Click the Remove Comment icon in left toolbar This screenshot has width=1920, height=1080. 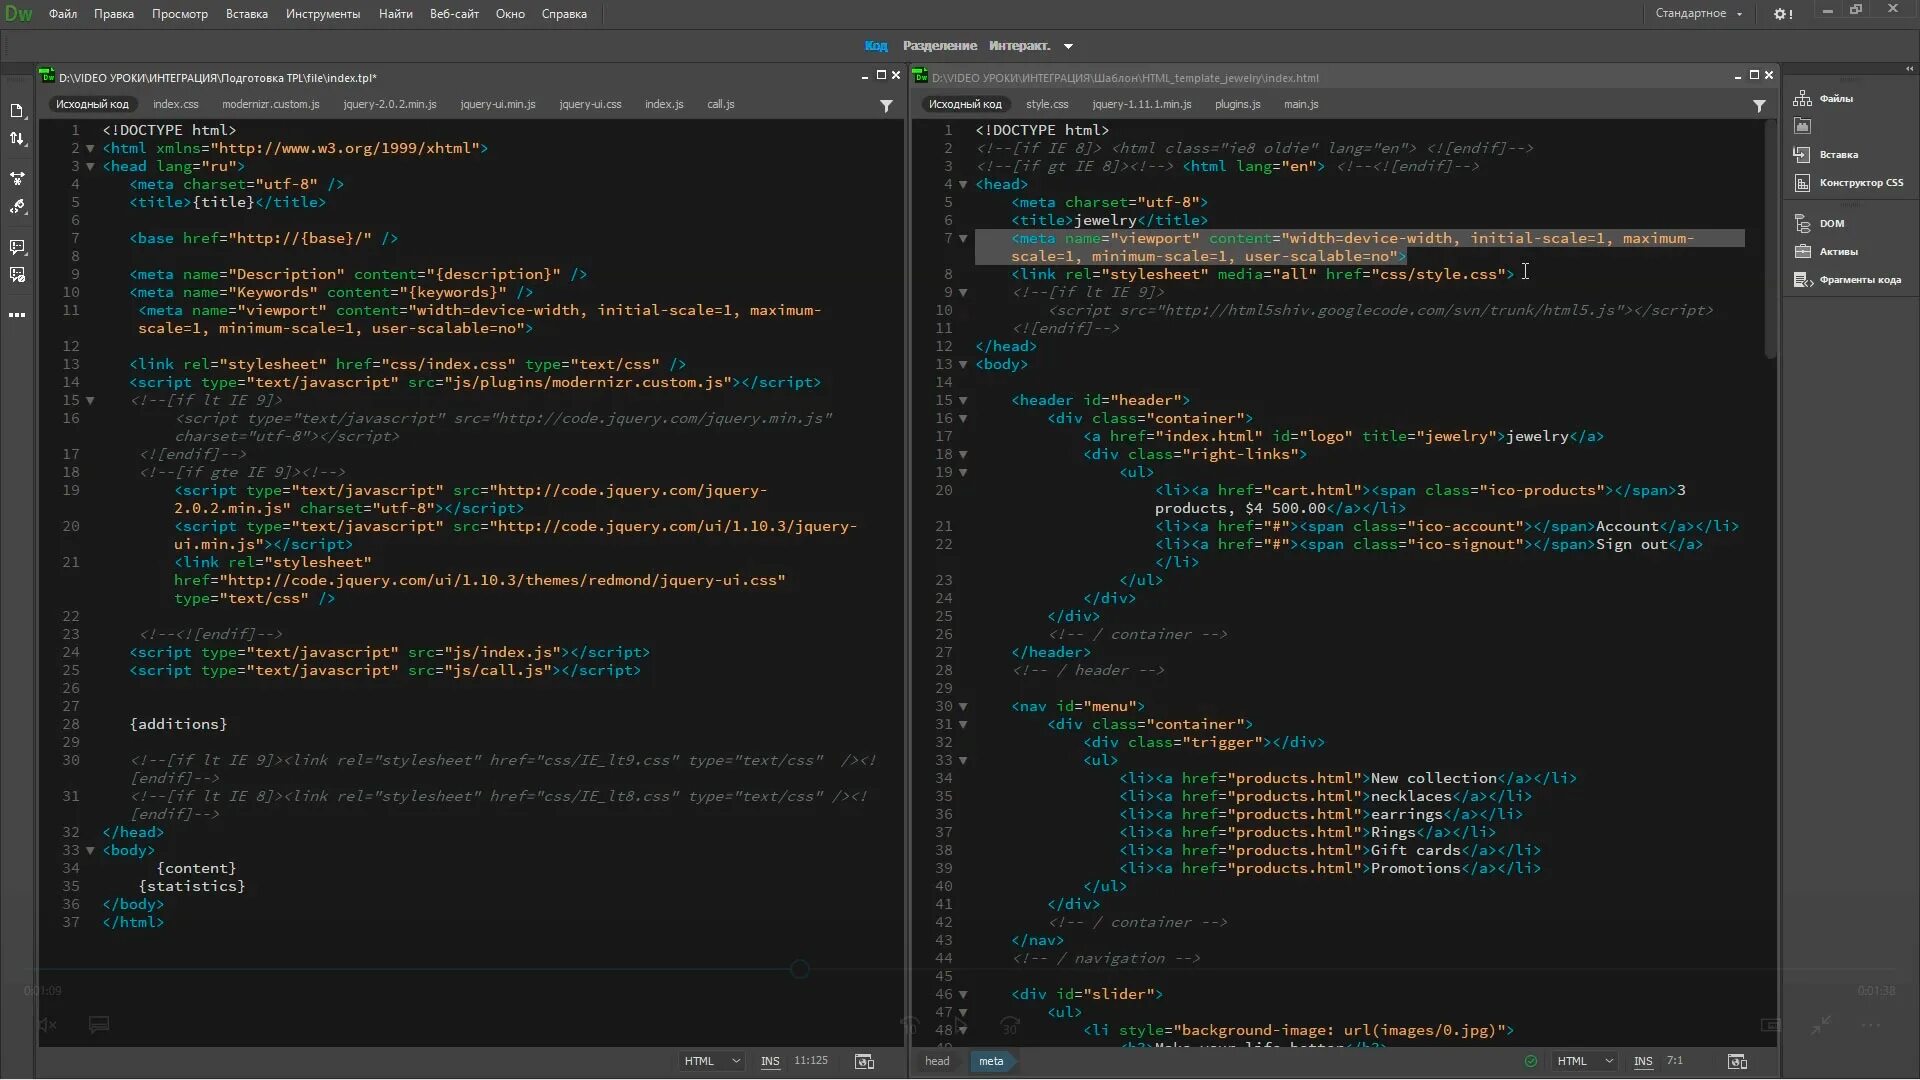tap(17, 275)
